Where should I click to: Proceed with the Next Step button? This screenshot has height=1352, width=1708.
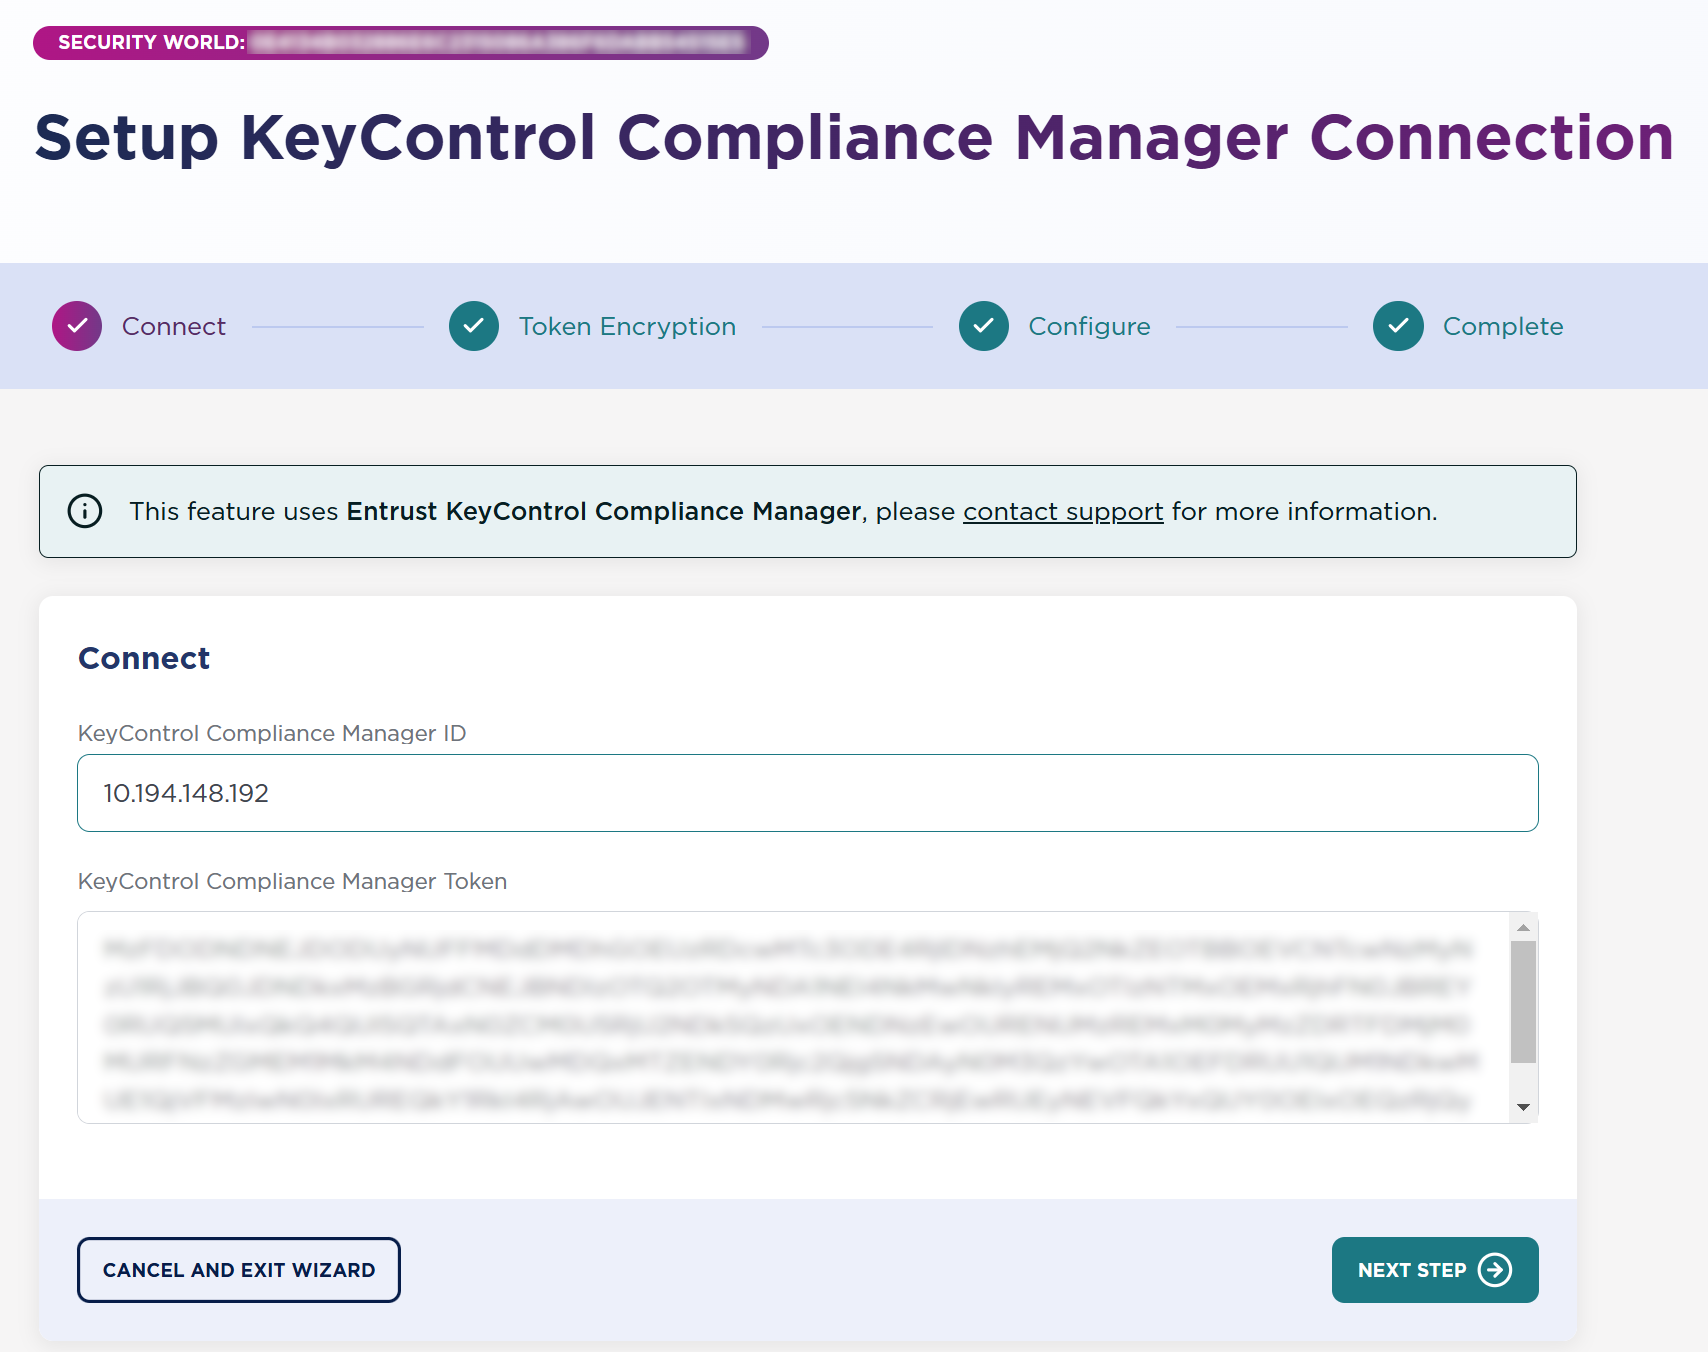(1435, 1270)
